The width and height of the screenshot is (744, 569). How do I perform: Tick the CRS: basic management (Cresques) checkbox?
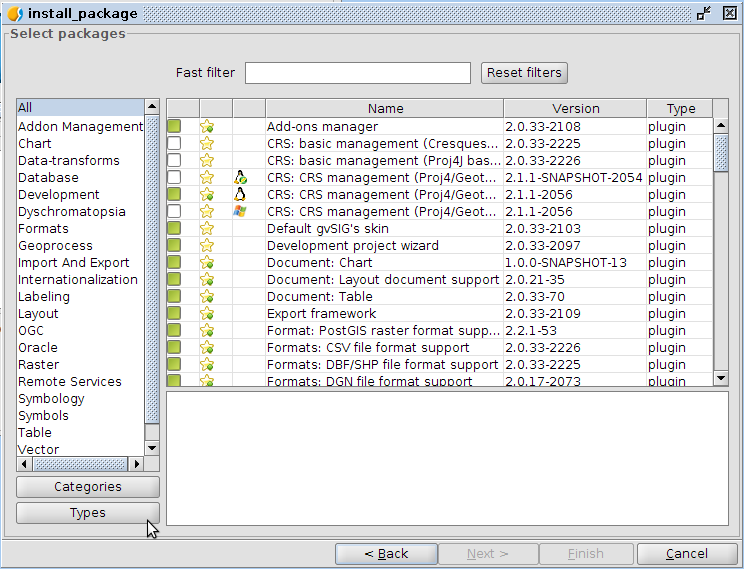coord(174,144)
